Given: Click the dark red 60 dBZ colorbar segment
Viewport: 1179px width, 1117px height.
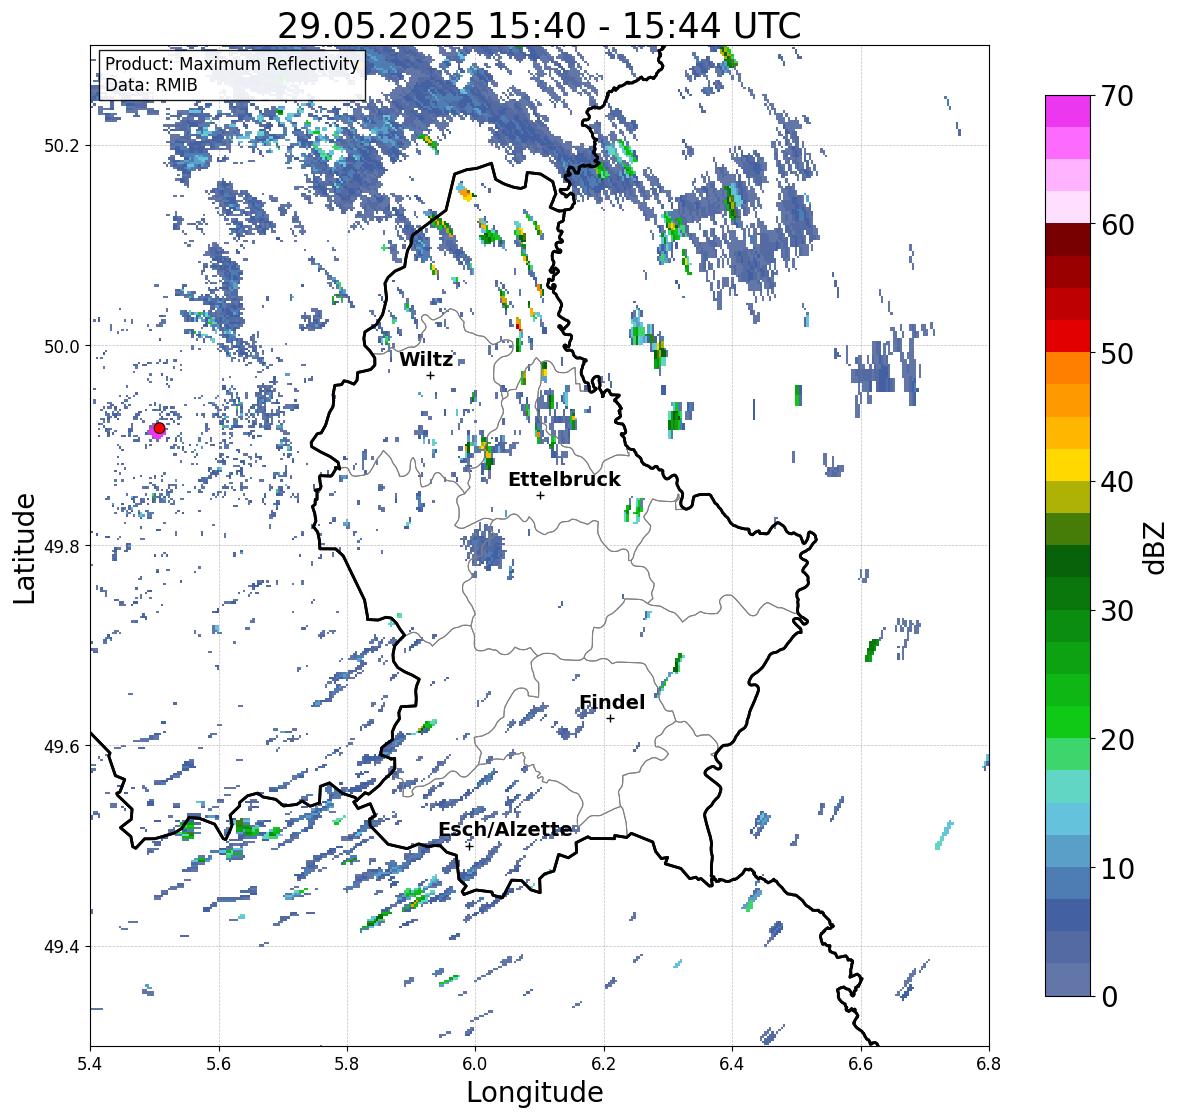Looking at the screenshot, I should (1068, 240).
